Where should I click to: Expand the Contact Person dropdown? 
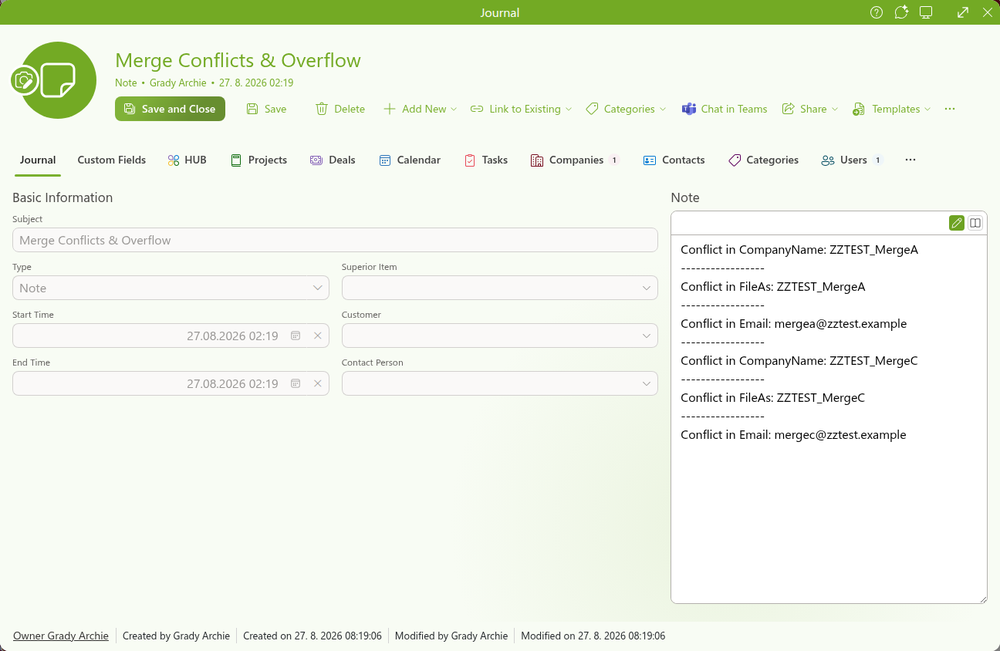tap(499, 384)
